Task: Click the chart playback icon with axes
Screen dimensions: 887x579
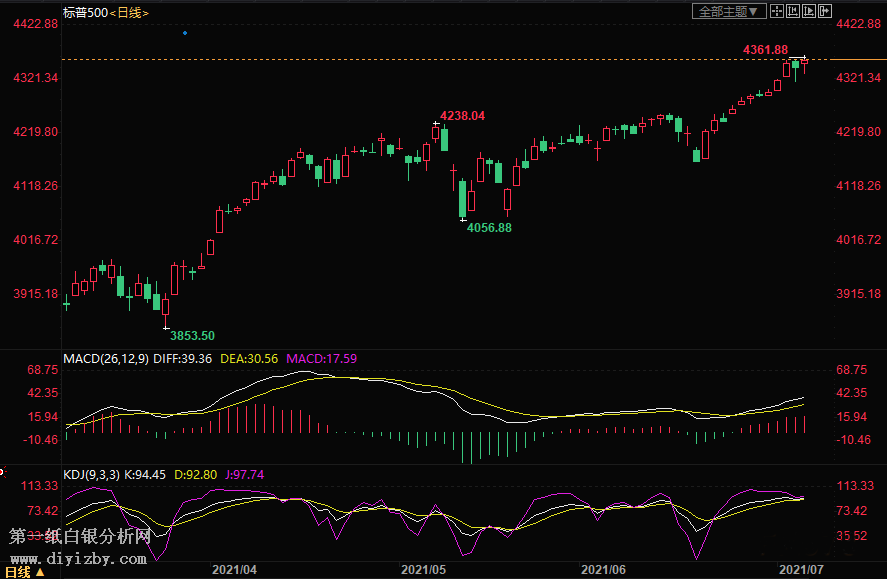Action: [809, 11]
